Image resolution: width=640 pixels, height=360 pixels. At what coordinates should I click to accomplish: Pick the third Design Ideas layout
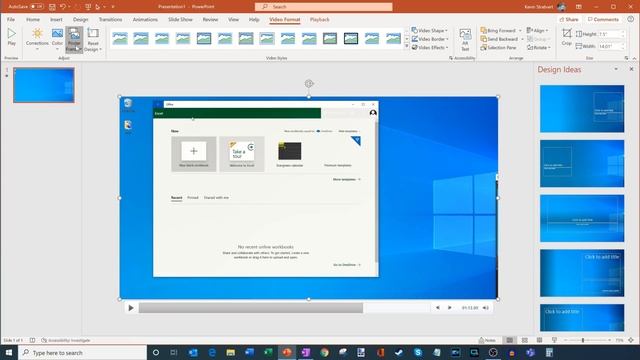582,218
